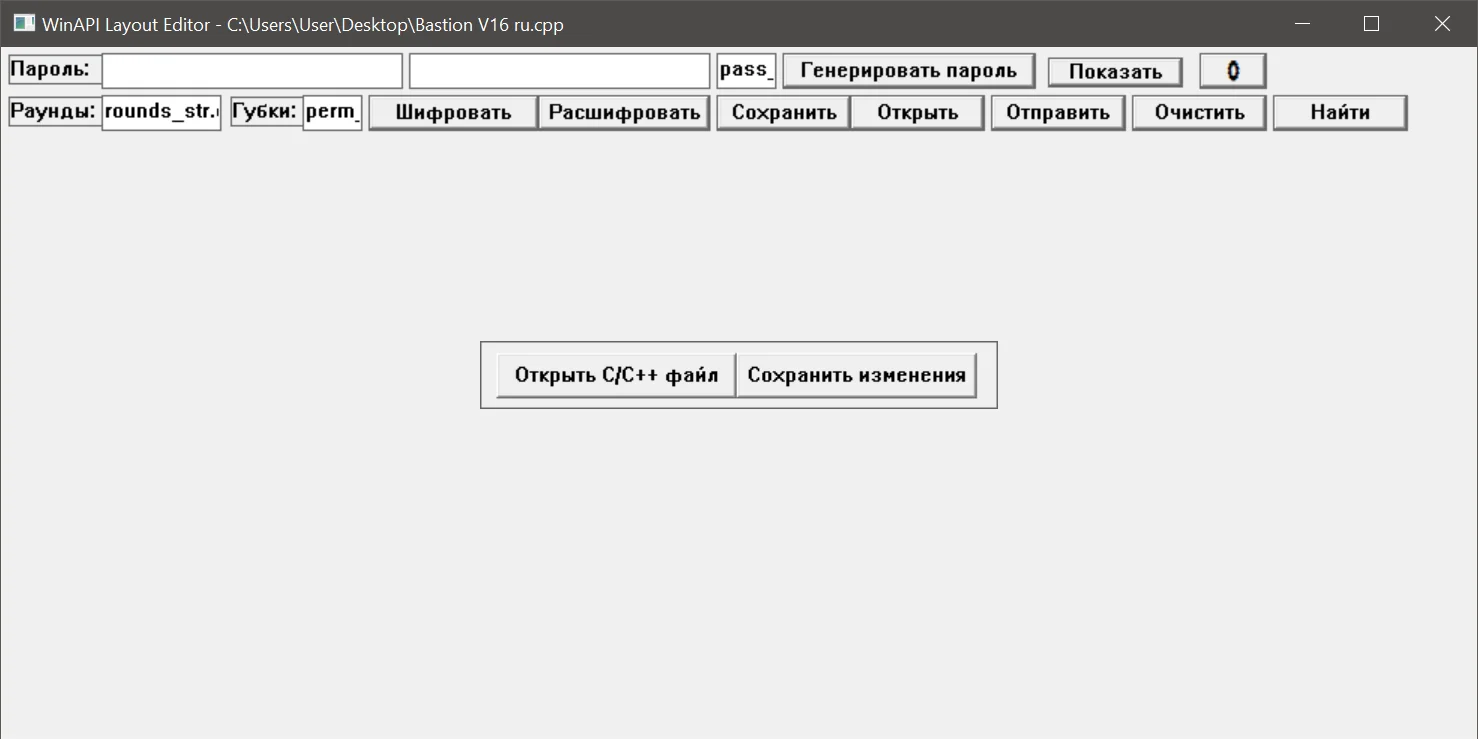Click the button labeled 0
Image resolution: width=1478 pixels, height=739 pixels.
click(x=1233, y=71)
